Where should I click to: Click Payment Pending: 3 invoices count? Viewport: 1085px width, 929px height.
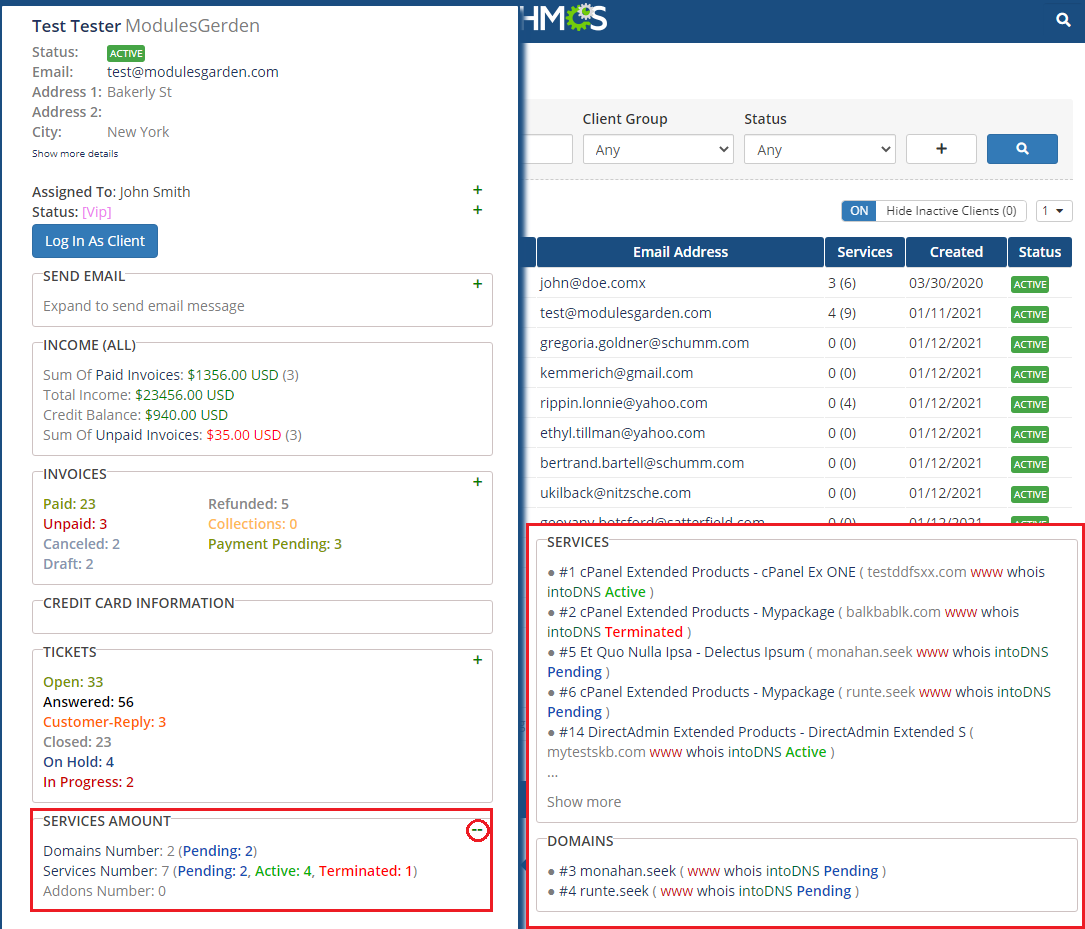pos(275,544)
